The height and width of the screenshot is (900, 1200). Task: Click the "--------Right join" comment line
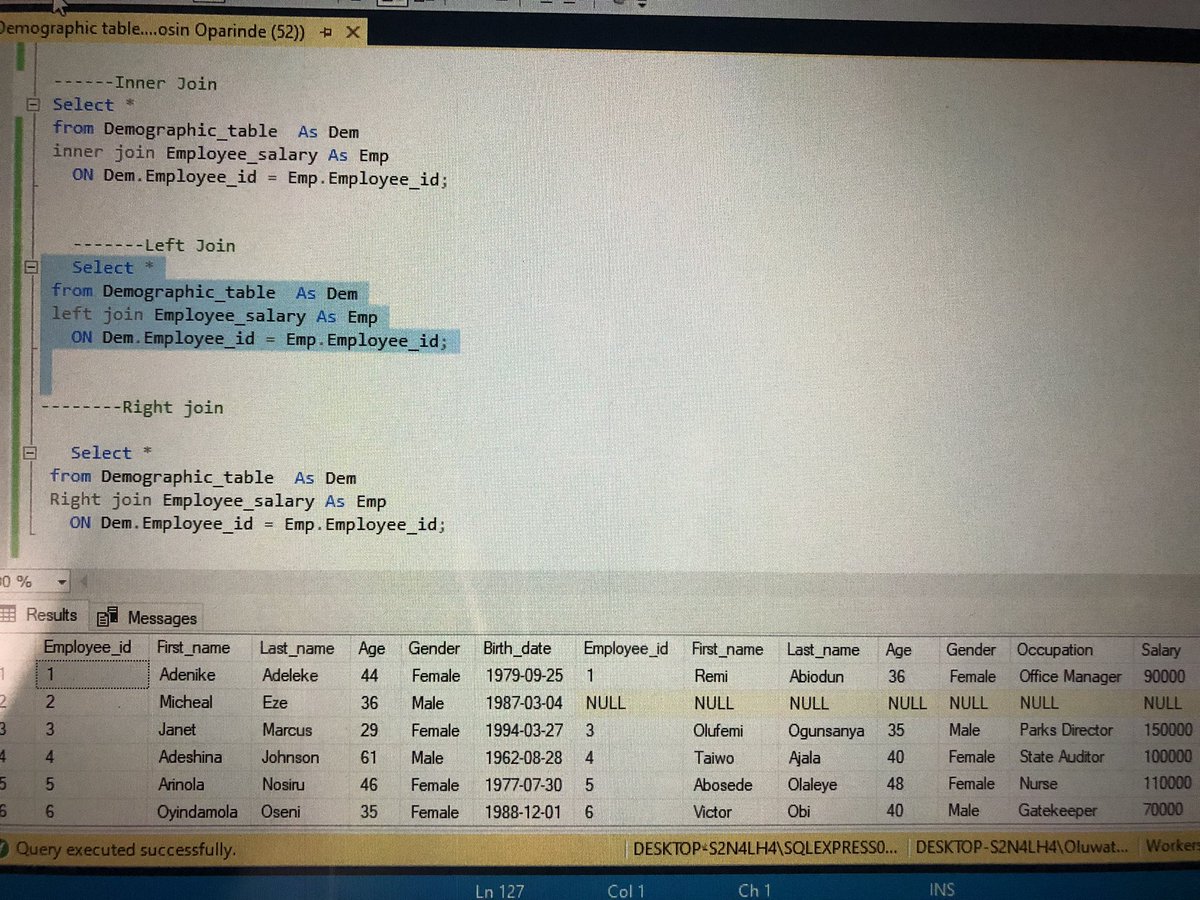point(132,408)
